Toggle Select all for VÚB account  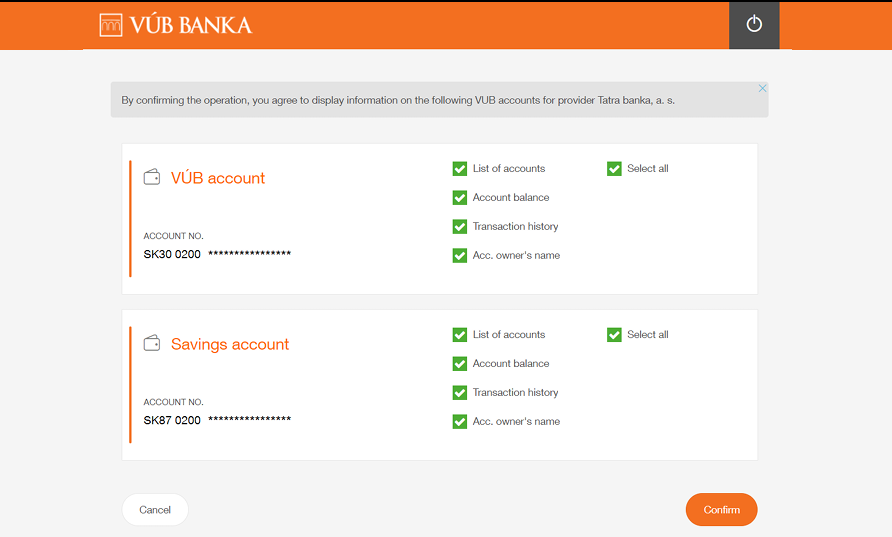click(614, 169)
